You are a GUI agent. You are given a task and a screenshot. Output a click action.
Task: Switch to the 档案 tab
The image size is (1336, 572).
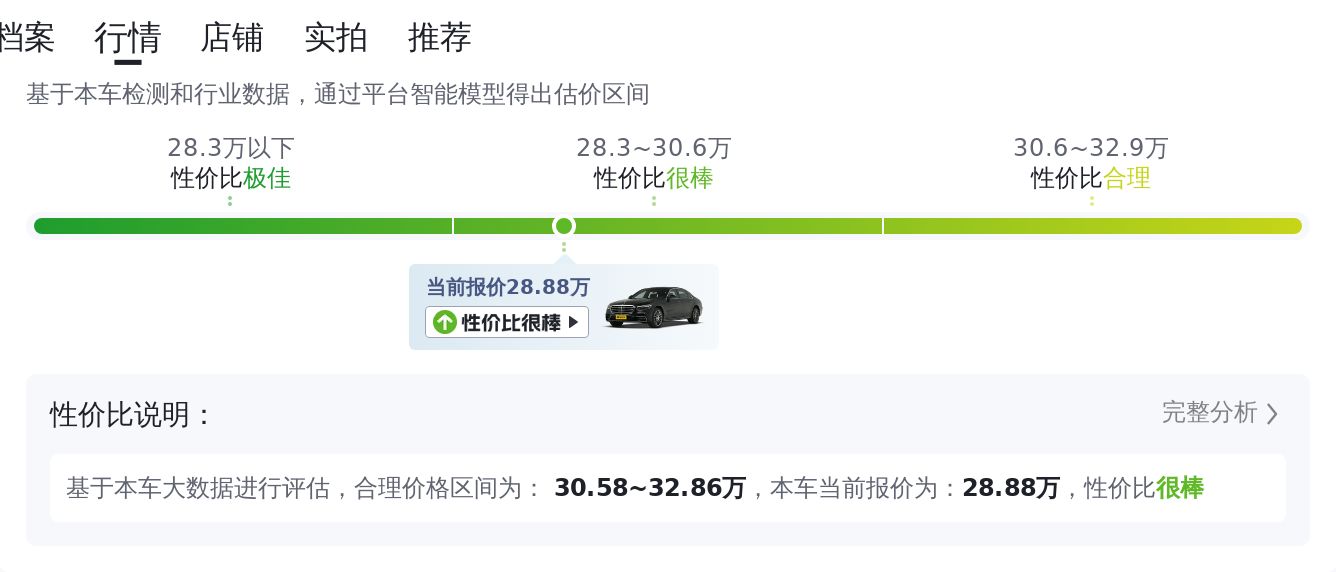click(26, 38)
